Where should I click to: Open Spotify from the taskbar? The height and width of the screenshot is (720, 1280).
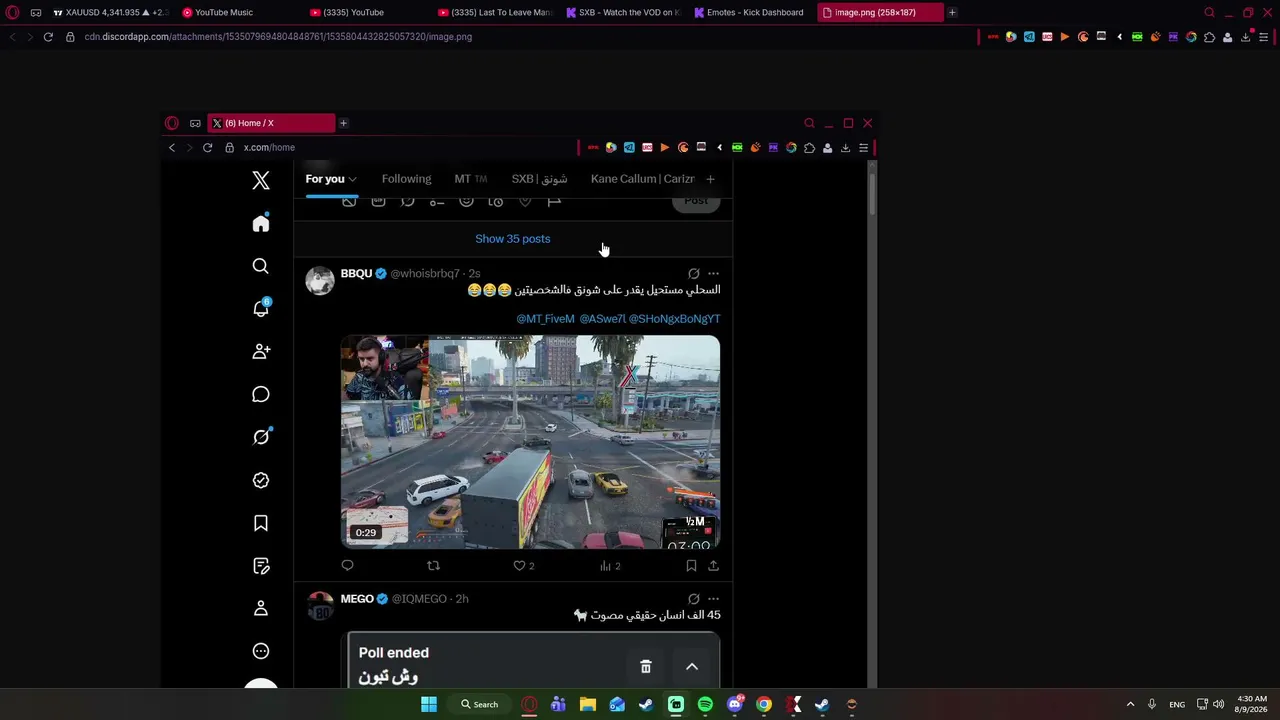(x=705, y=705)
